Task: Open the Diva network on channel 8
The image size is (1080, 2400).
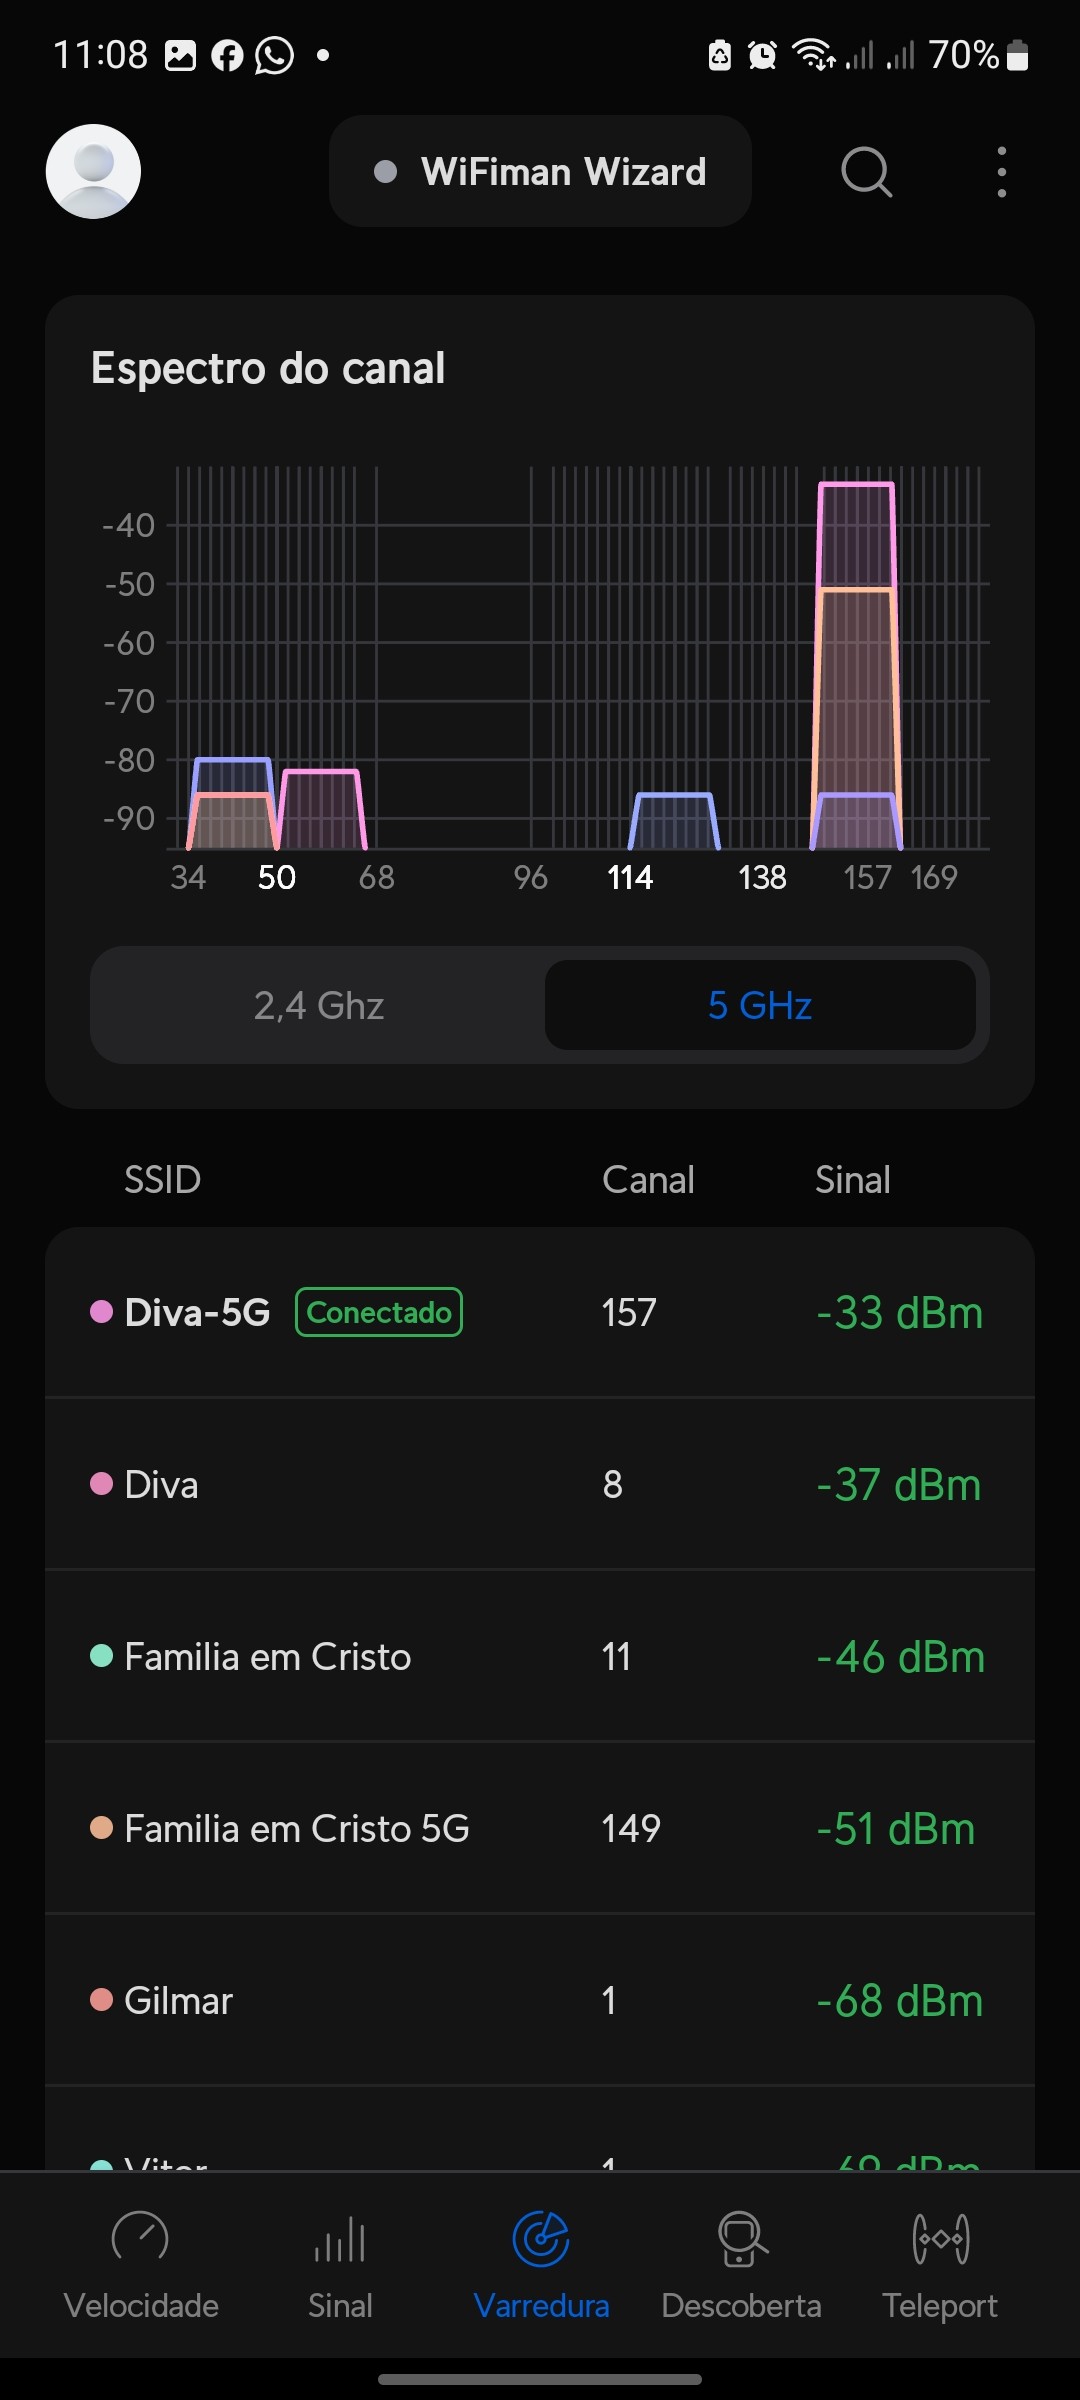Action: (x=540, y=1484)
